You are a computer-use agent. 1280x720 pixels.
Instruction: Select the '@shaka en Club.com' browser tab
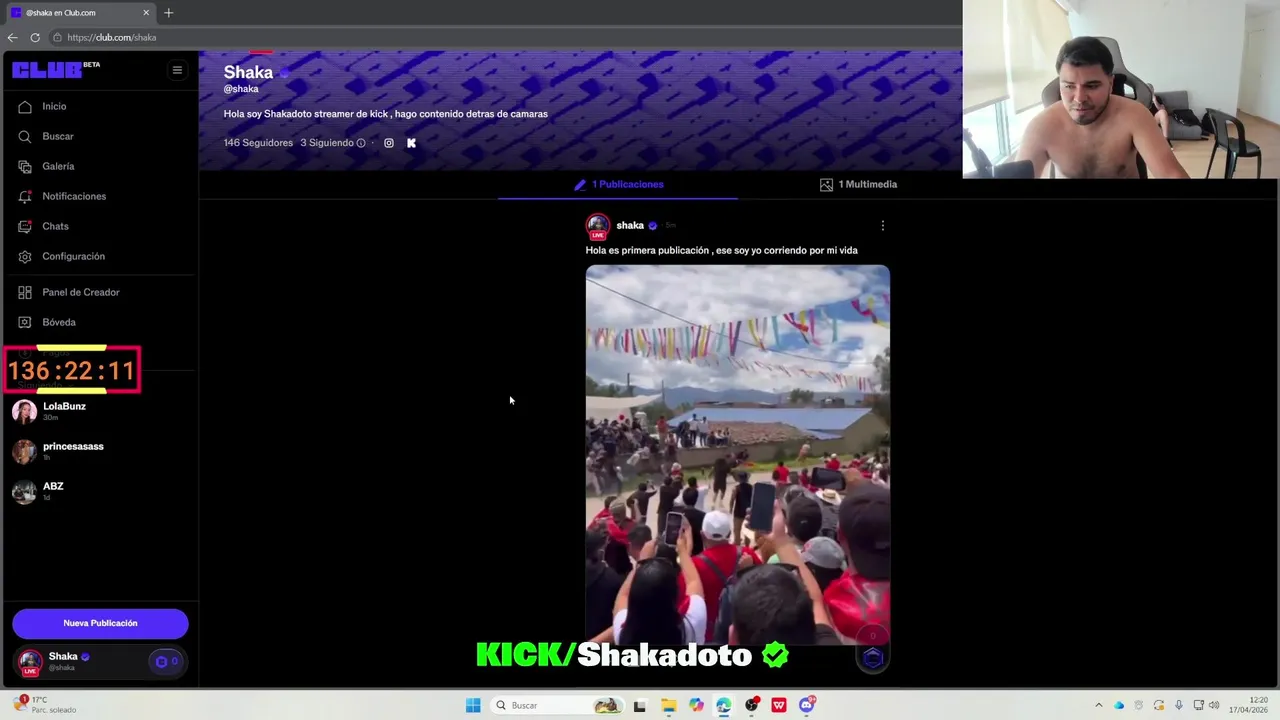click(80, 13)
